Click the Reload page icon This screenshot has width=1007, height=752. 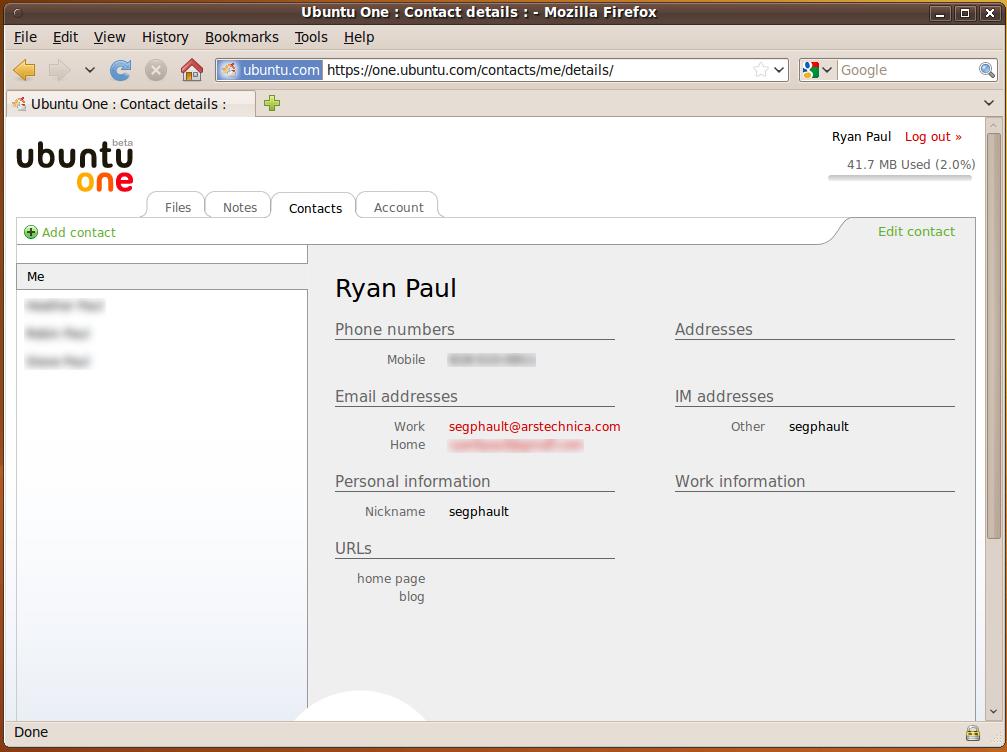click(x=121, y=70)
